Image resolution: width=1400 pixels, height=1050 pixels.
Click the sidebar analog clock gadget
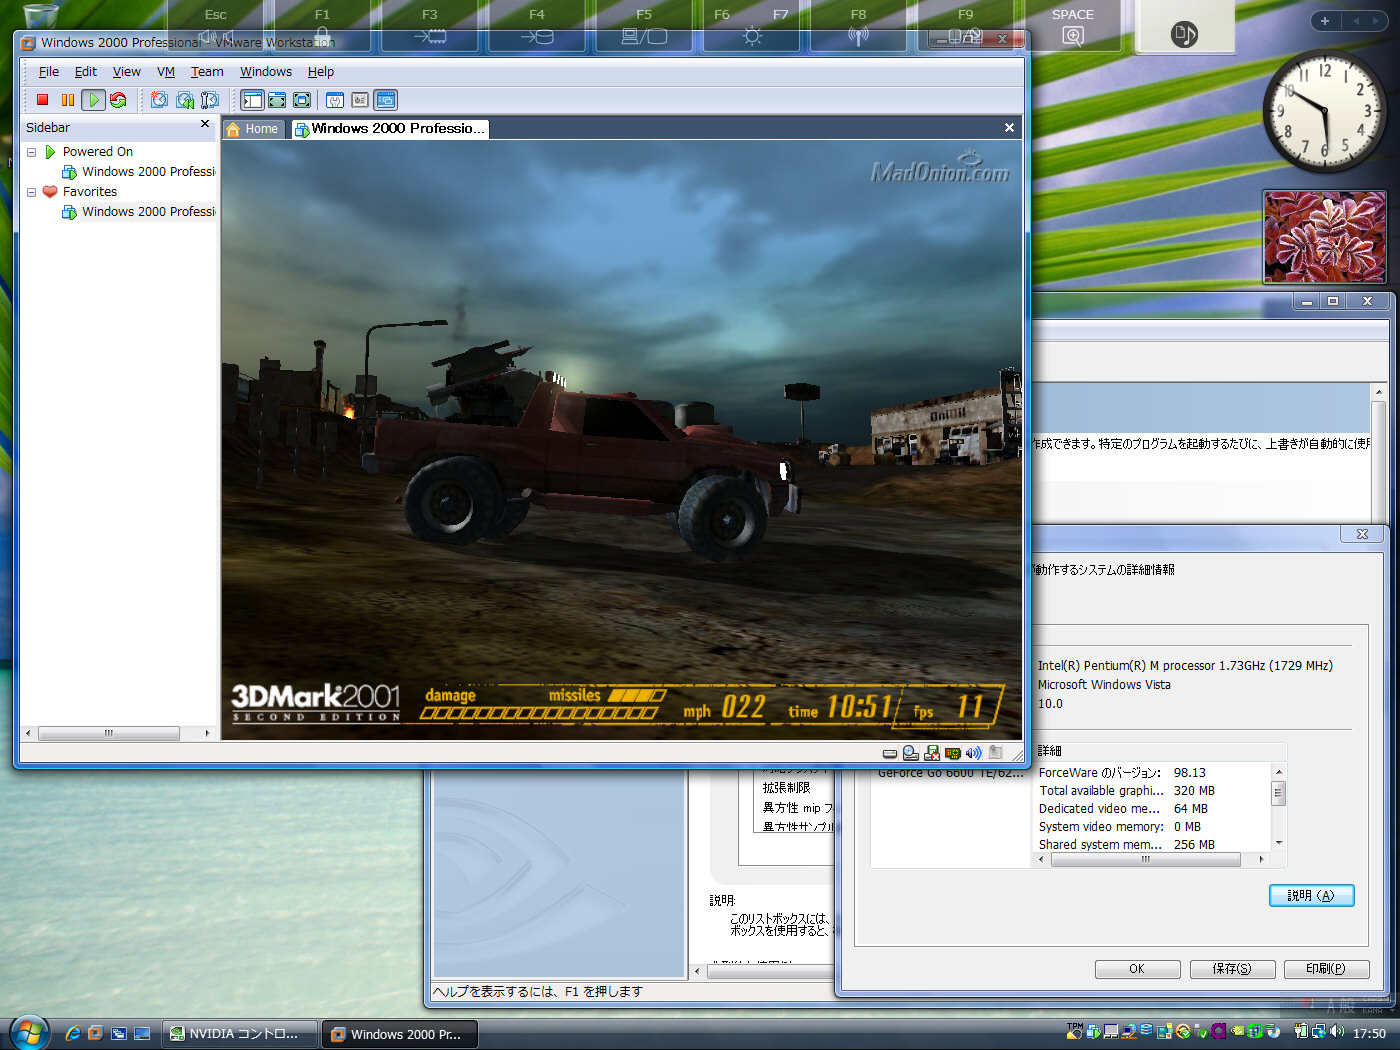click(x=1326, y=111)
